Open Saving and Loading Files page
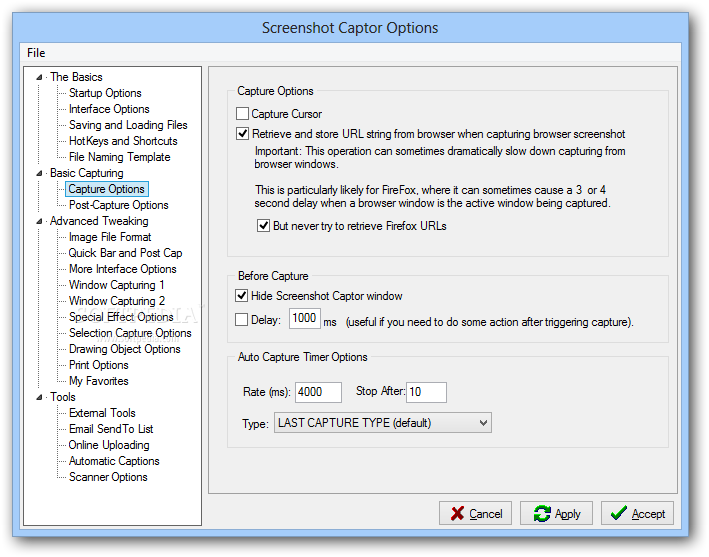Viewport: 709px width, 557px height. (128, 125)
